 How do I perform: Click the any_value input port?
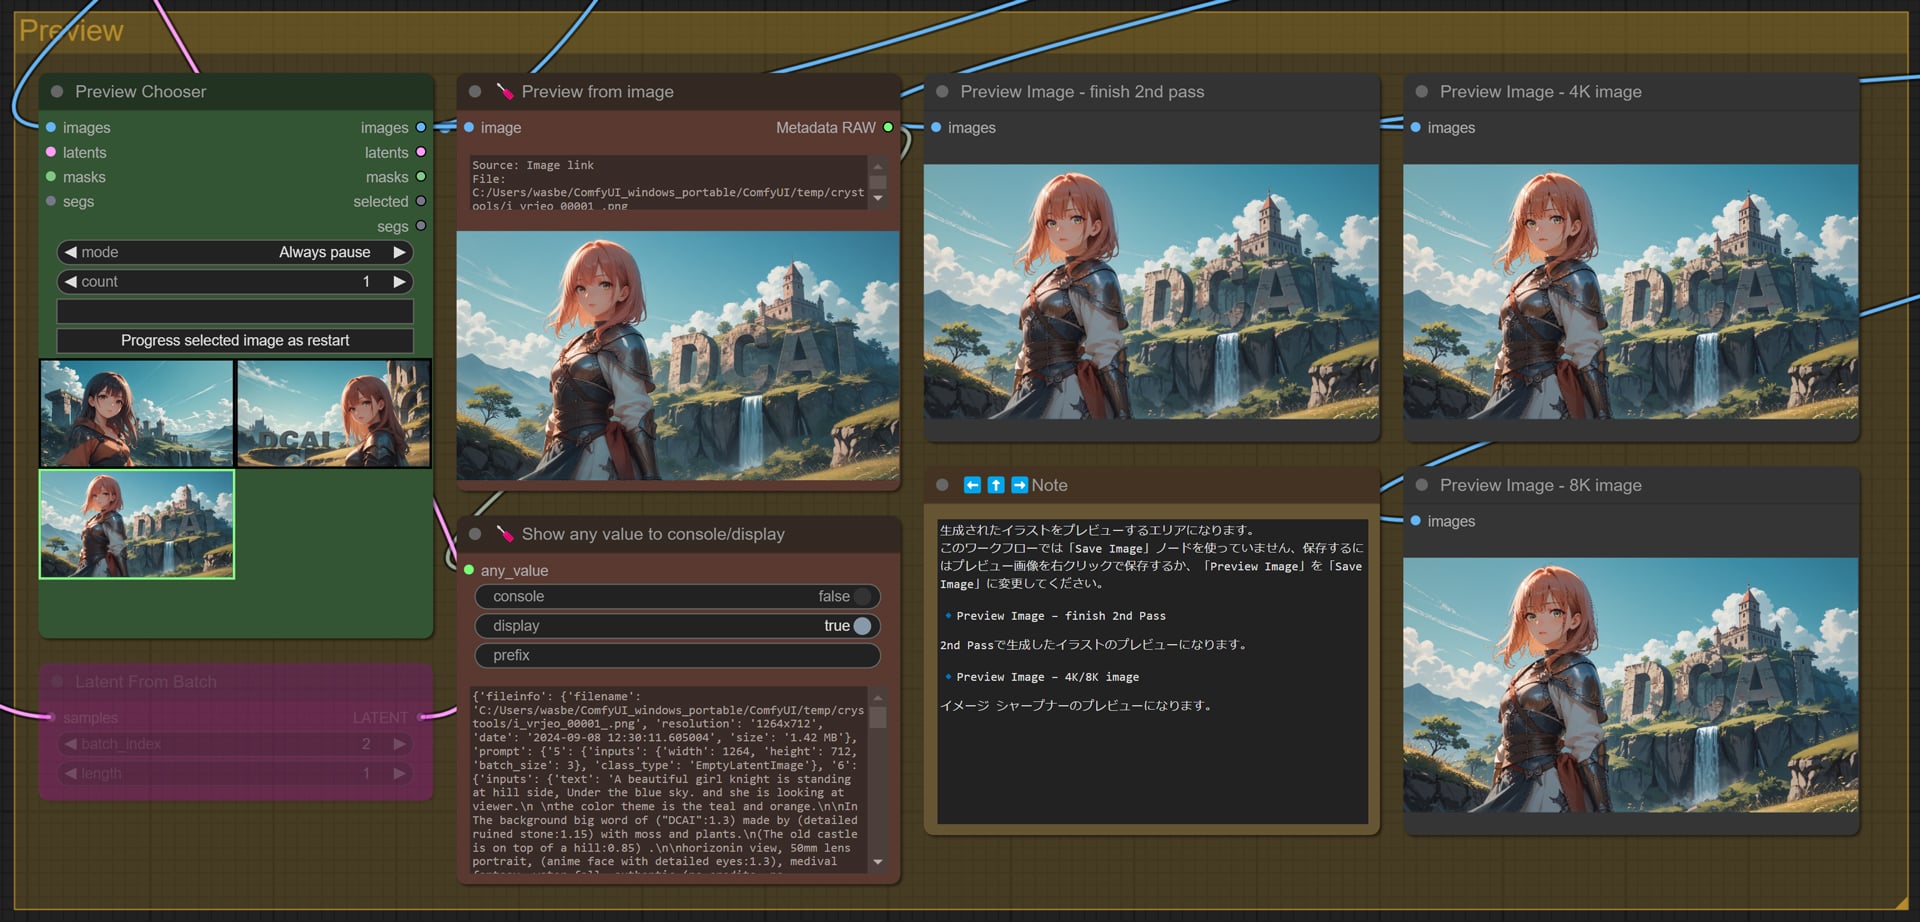click(x=469, y=570)
